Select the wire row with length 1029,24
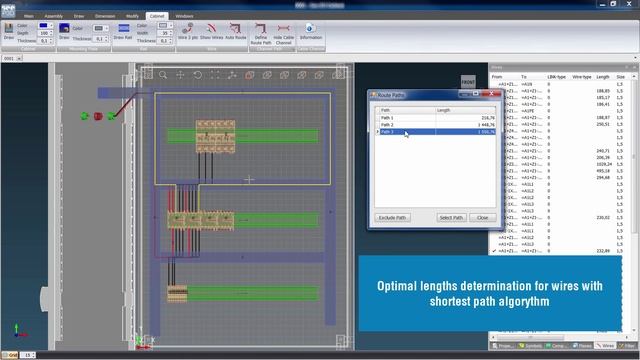This screenshot has height=360, width=640. click(560, 164)
